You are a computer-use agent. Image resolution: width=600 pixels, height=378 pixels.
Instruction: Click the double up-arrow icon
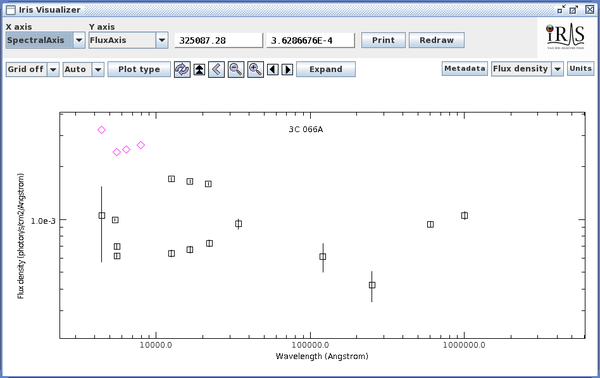coord(199,70)
